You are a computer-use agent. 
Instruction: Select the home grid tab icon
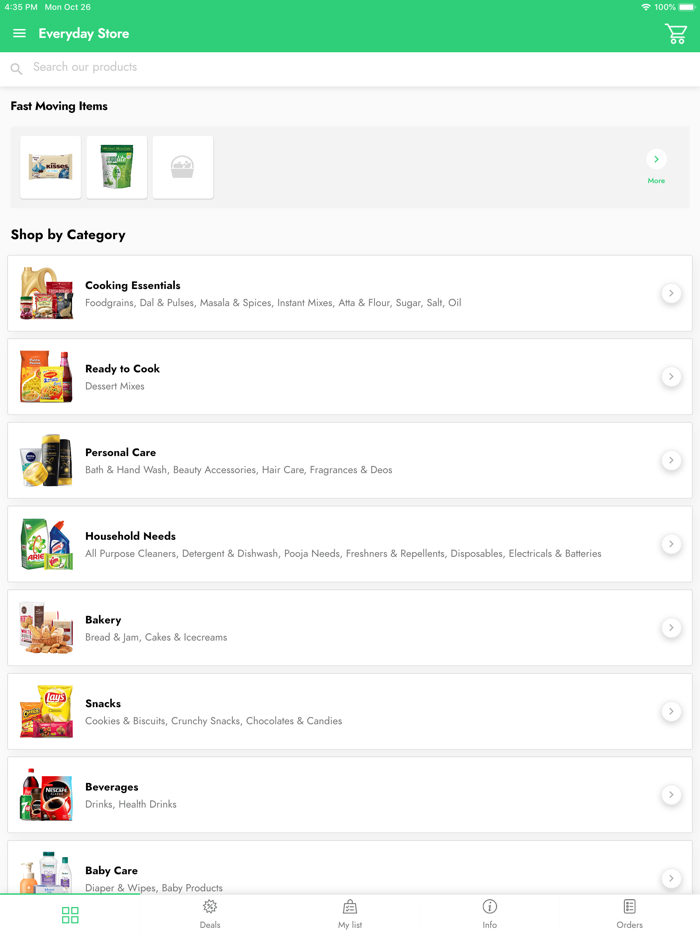tap(70, 915)
